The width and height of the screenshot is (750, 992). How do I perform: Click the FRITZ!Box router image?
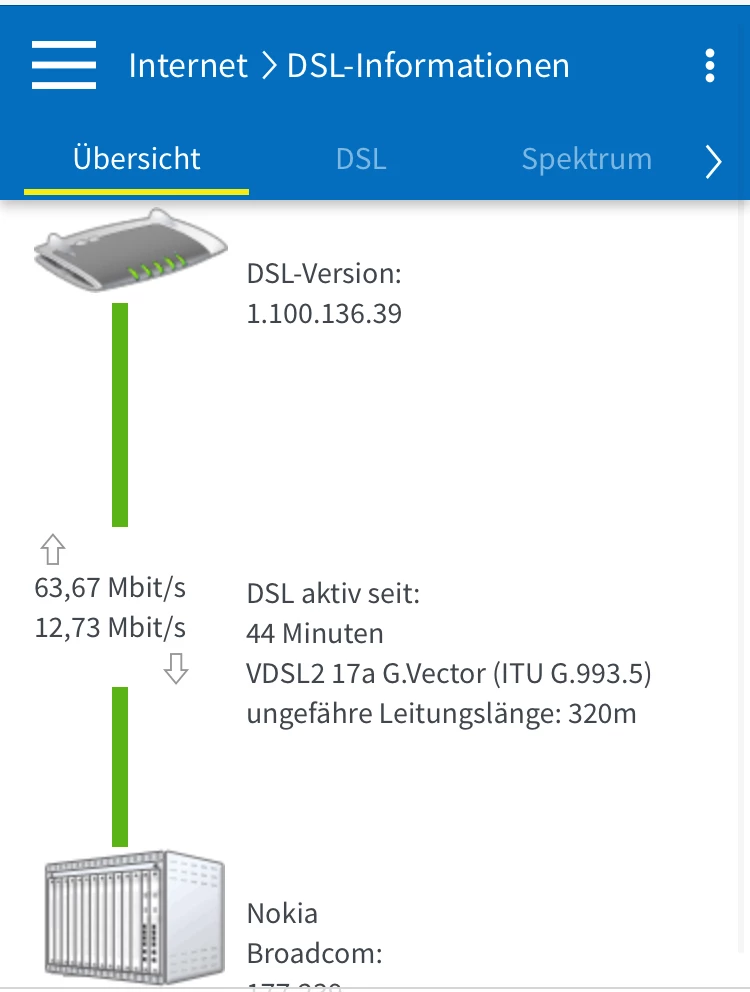coord(130,249)
